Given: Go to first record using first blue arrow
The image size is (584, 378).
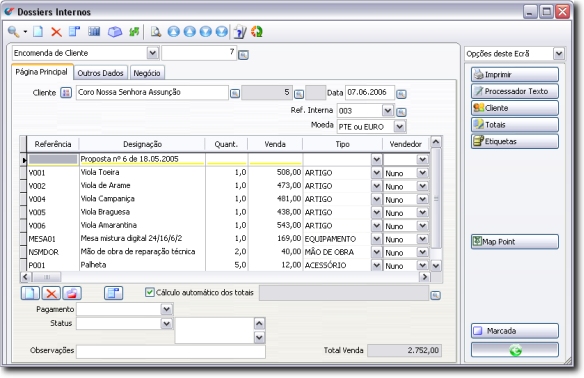Looking at the screenshot, I should click(173, 32).
